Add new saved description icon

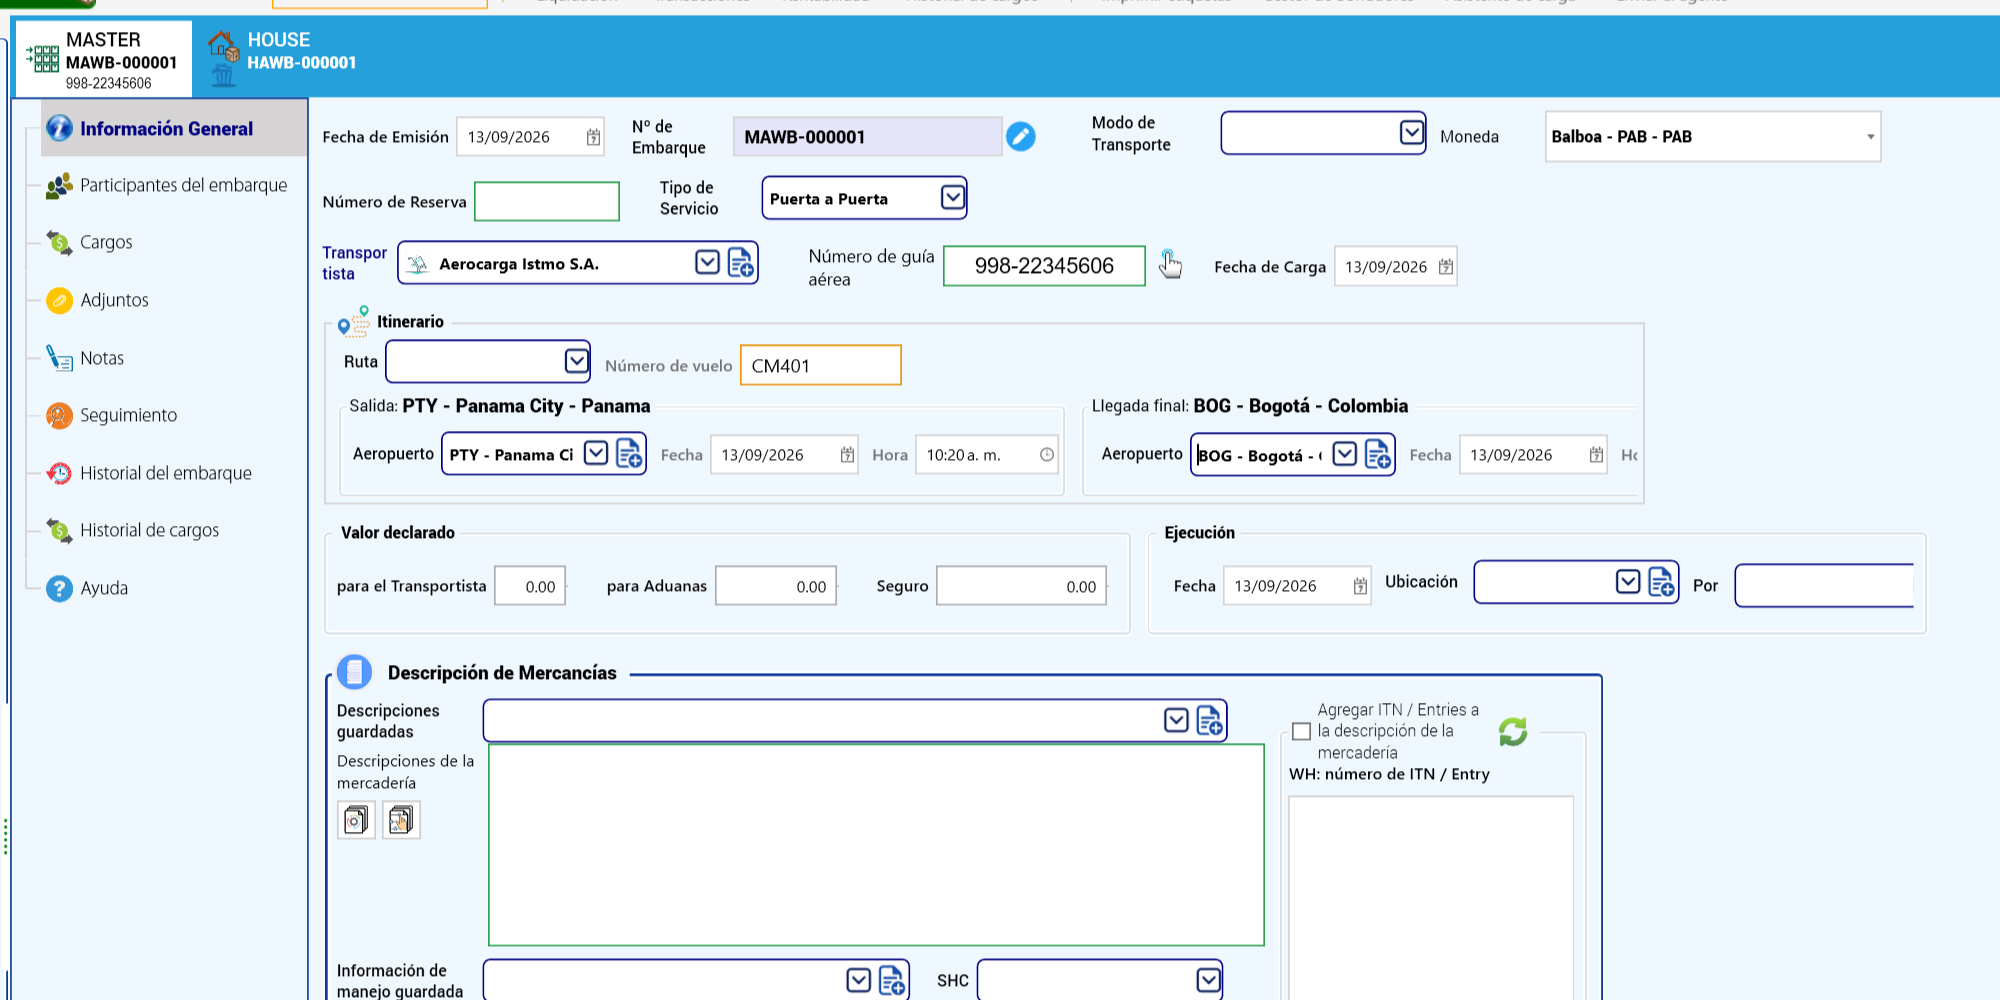coord(1209,720)
